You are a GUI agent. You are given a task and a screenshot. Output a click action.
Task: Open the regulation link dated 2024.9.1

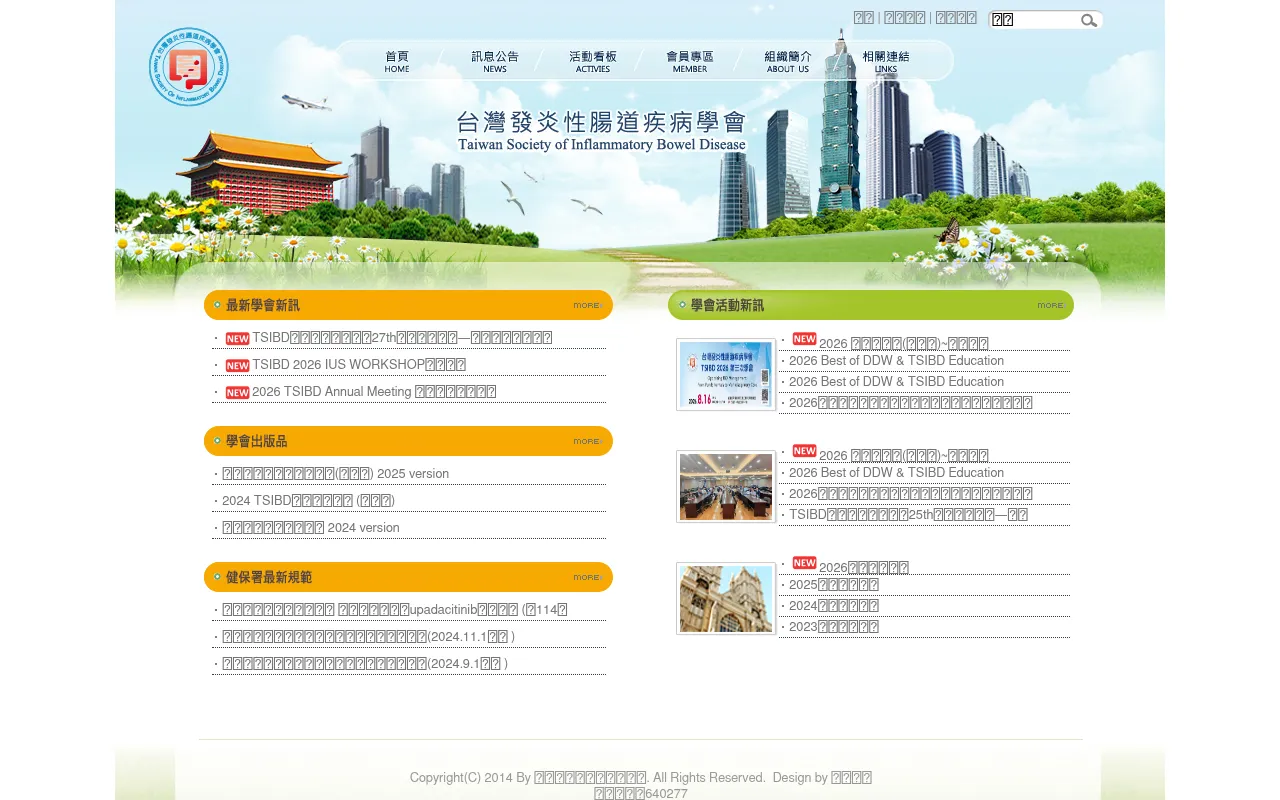pos(365,664)
